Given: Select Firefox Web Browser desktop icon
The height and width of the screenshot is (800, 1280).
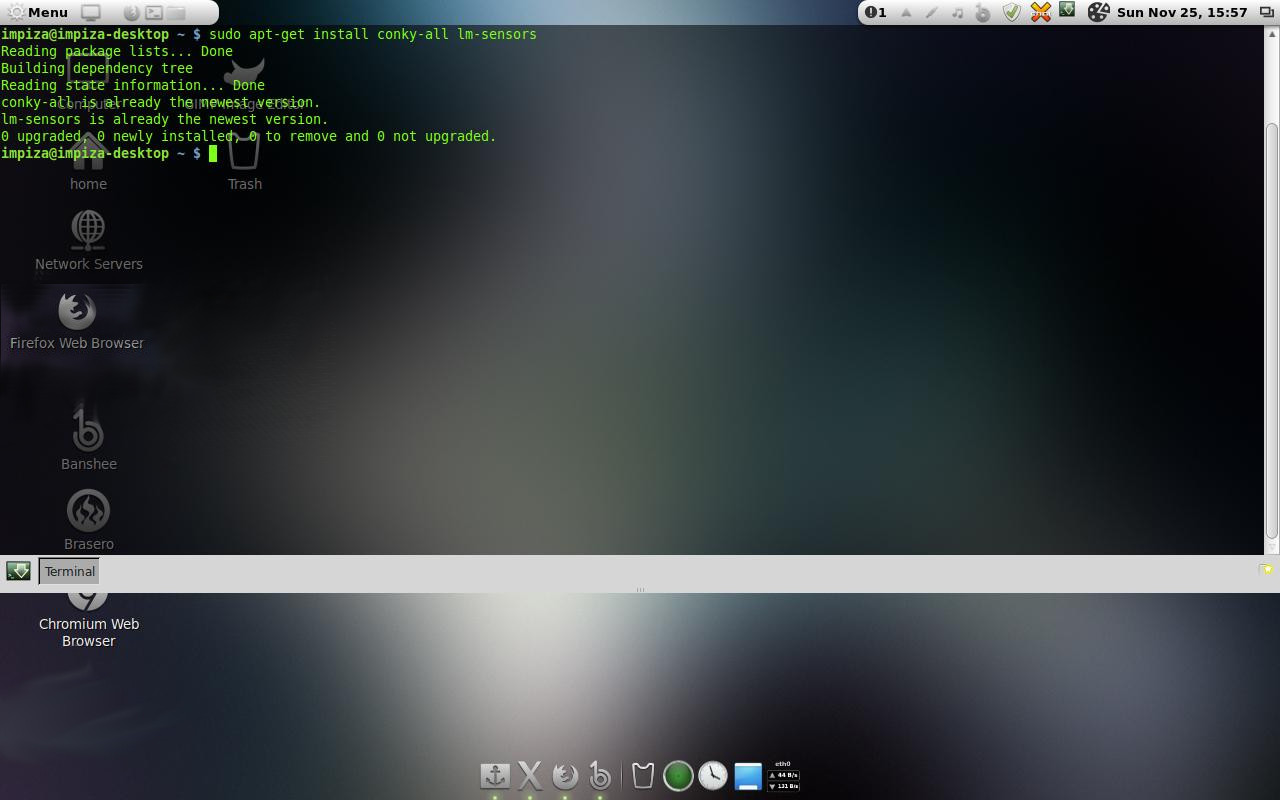Looking at the screenshot, I should [x=77, y=320].
